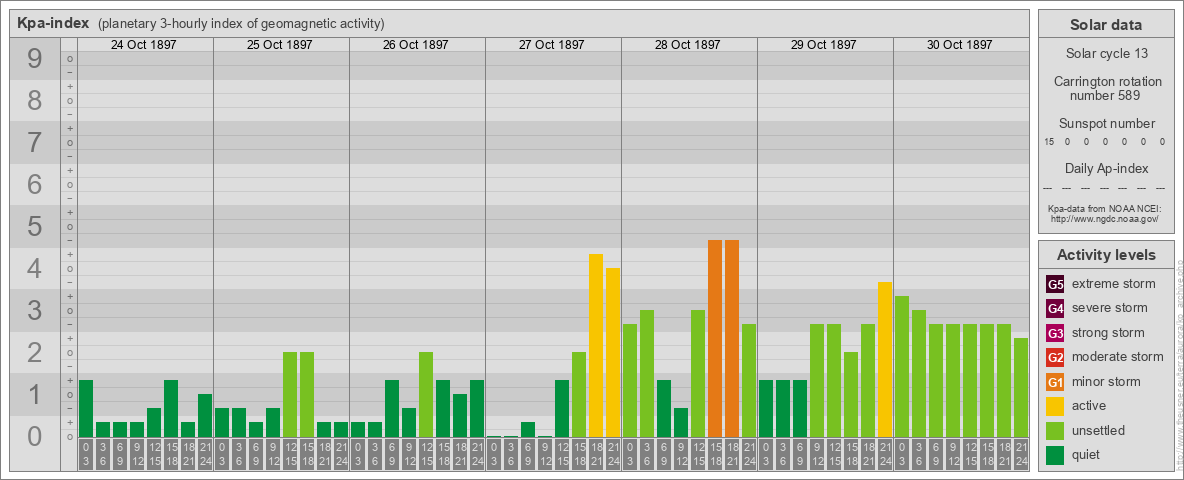
Task: Click the yellow 18-21 bar on 27 Oct
Action: pos(596,346)
